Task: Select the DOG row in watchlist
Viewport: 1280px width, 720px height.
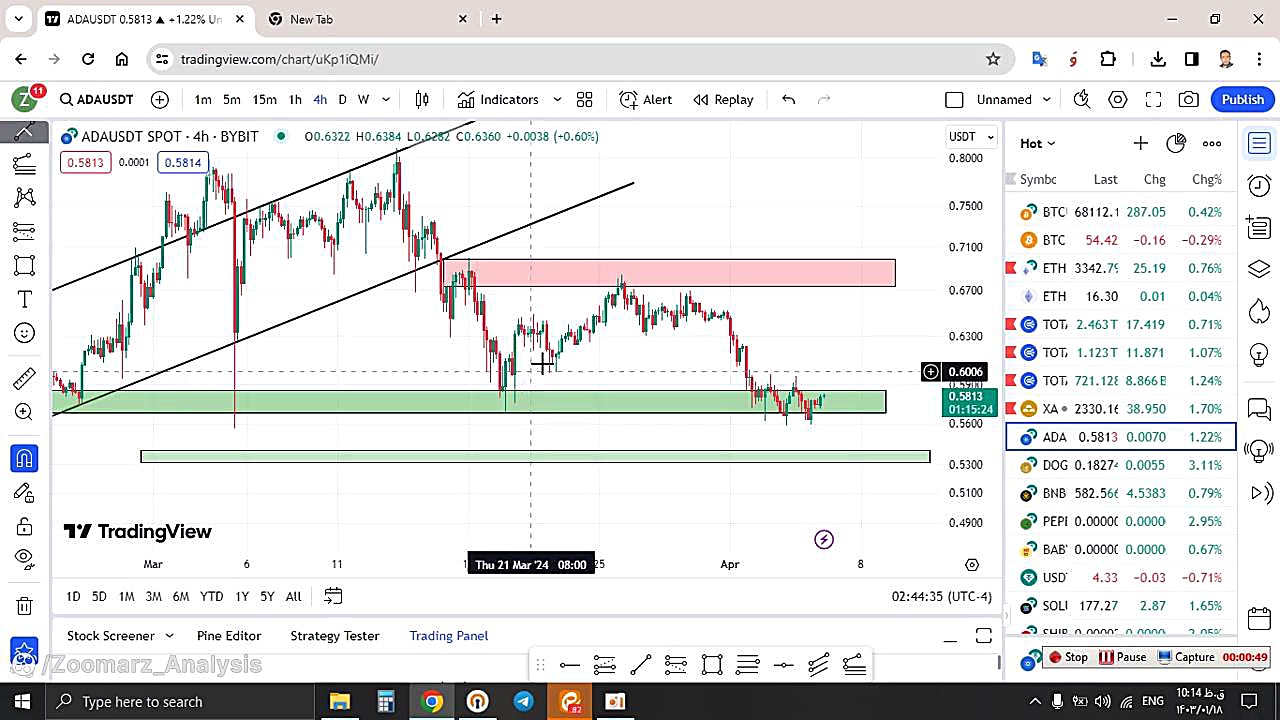Action: (1121, 465)
